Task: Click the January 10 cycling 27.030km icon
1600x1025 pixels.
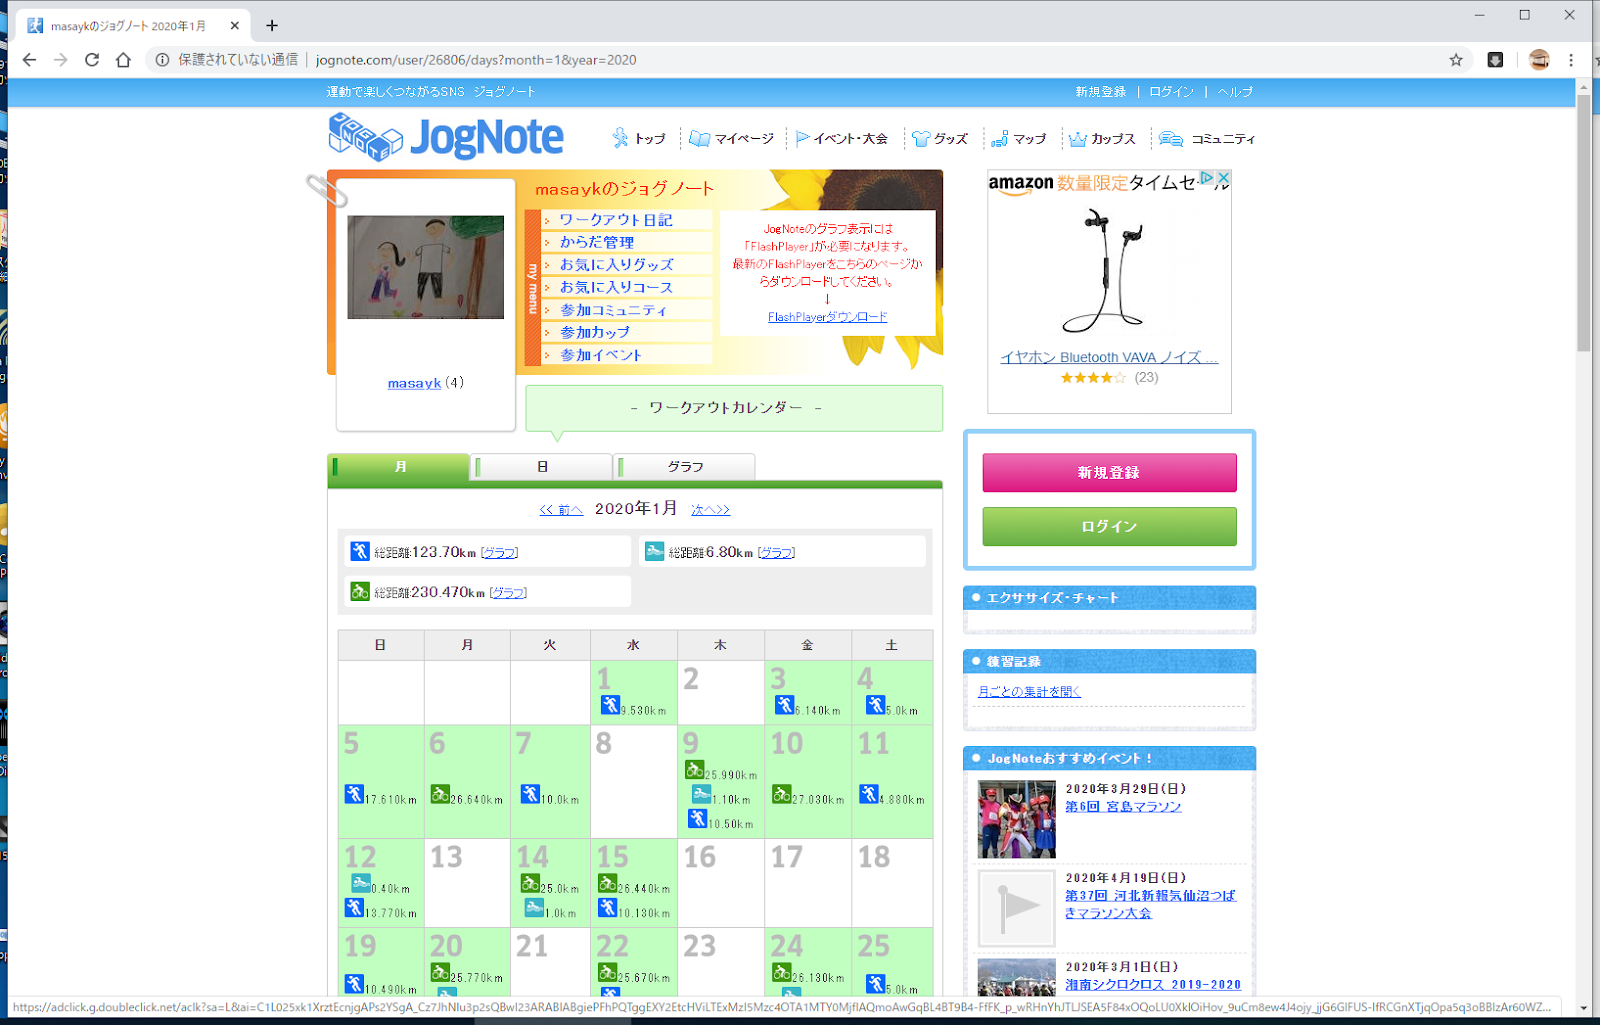Action: [x=782, y=794]
